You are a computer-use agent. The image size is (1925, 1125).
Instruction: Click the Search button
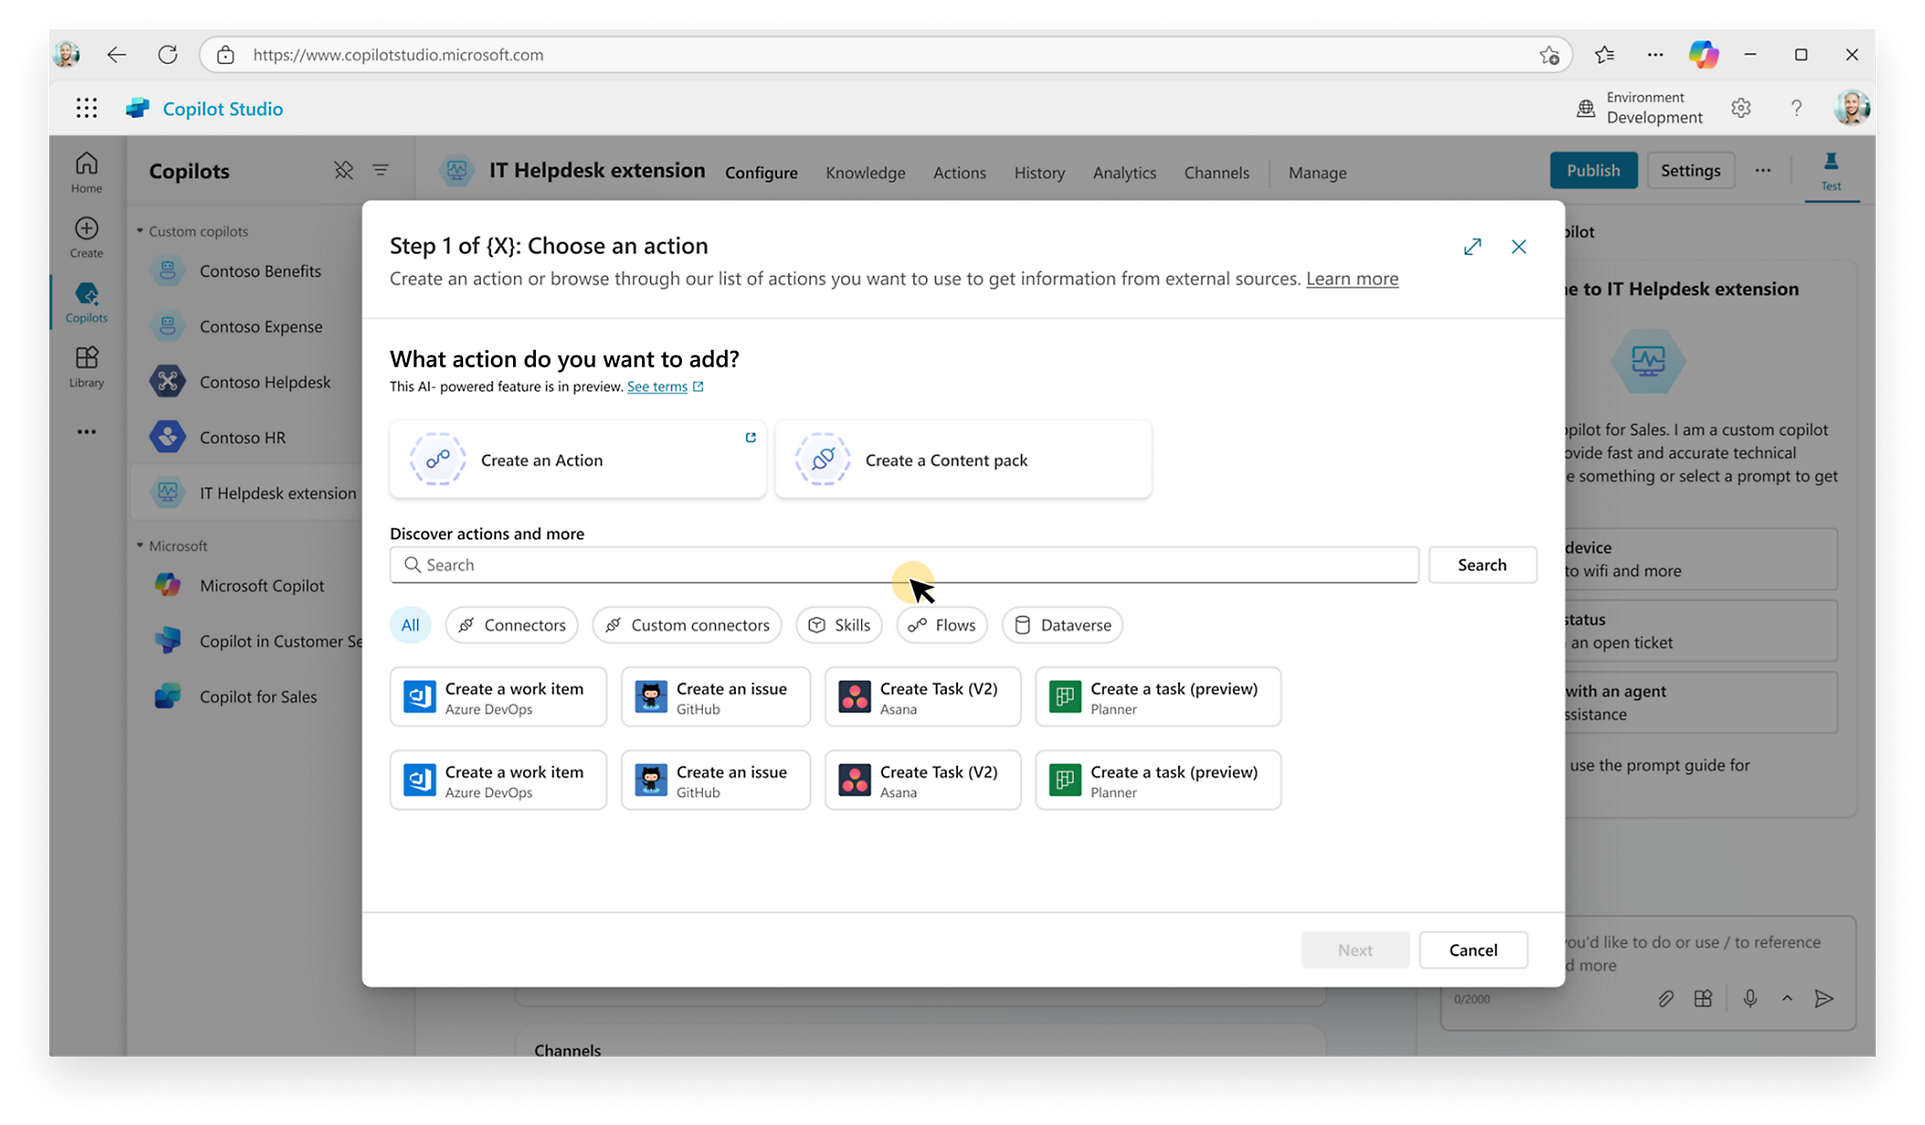coord(1482,562)
